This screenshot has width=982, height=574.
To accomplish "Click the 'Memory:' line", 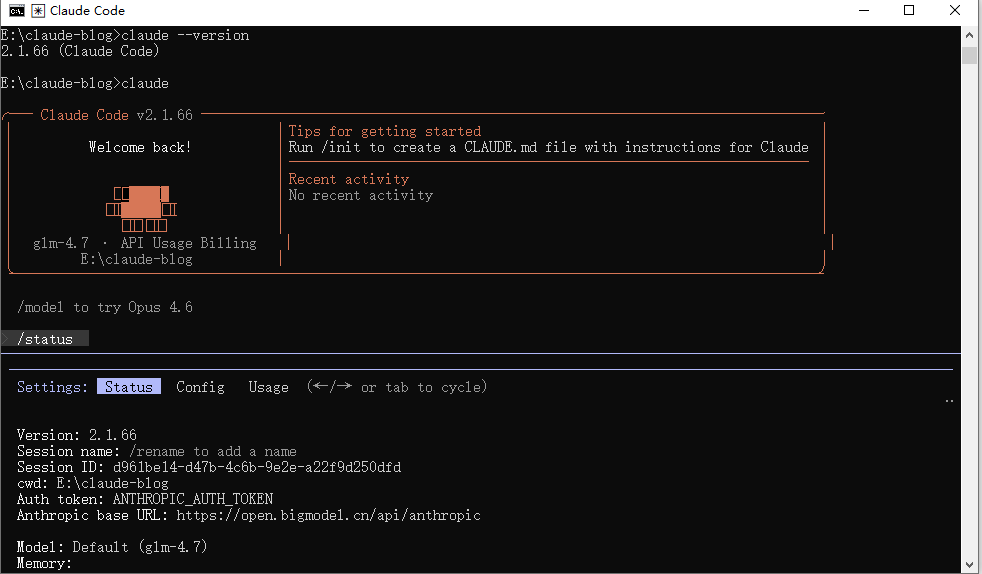I will coord(44,563).
